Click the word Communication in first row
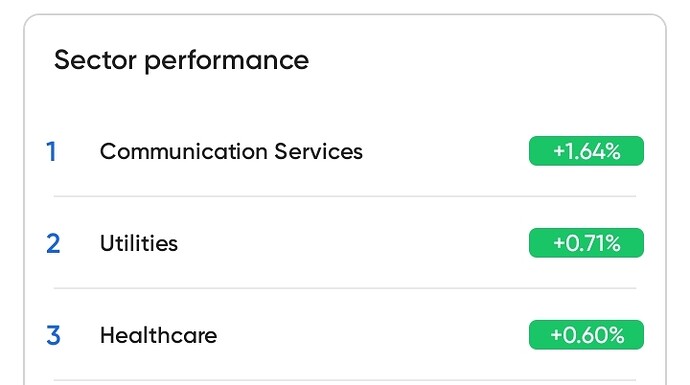This screenshot has height=385, width=690. pyautogui.click(x=184, y=151)
